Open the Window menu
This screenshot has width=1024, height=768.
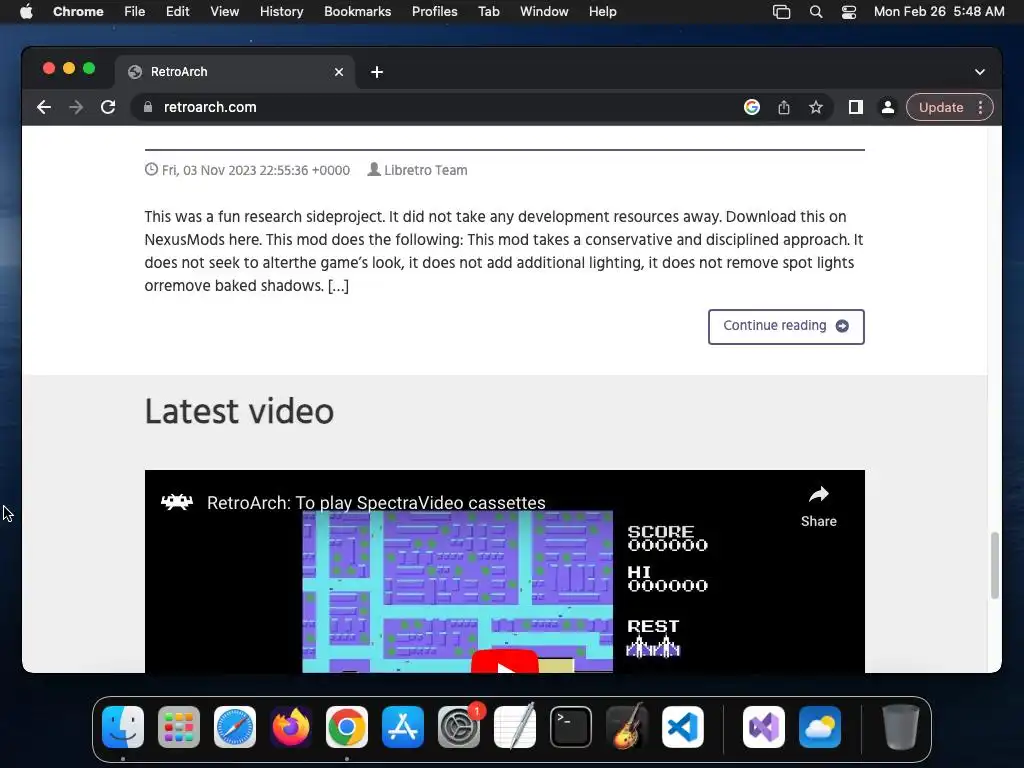pyautogui.click(x=544, y=12)
